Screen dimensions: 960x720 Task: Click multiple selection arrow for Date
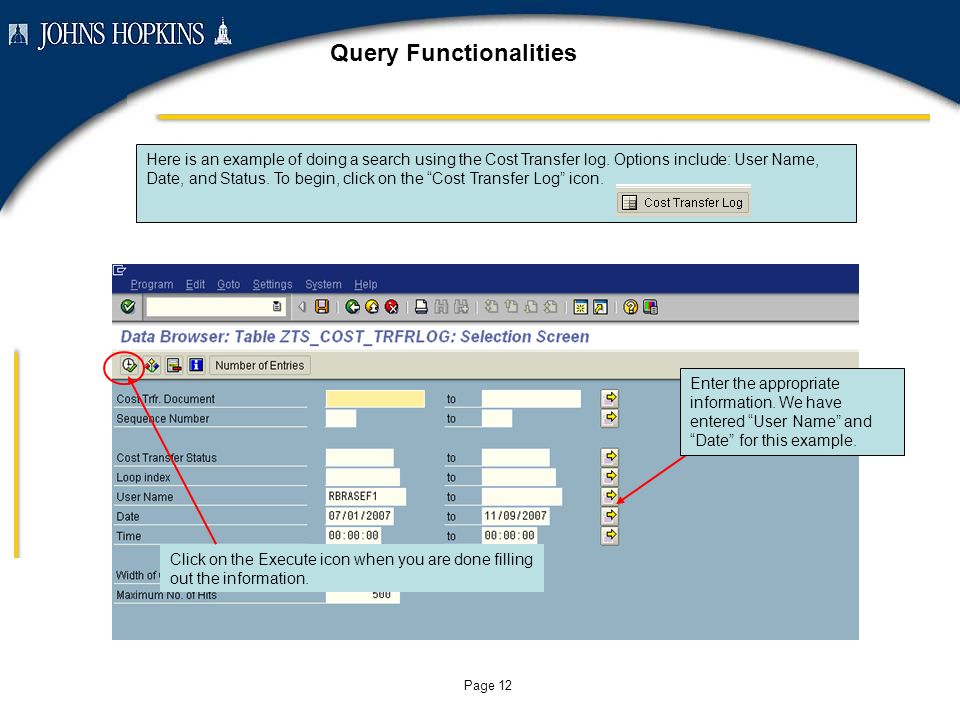[610, 516]
